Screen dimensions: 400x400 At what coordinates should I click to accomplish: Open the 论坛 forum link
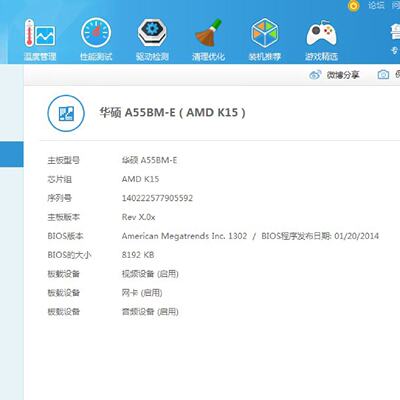pos(376,5)
